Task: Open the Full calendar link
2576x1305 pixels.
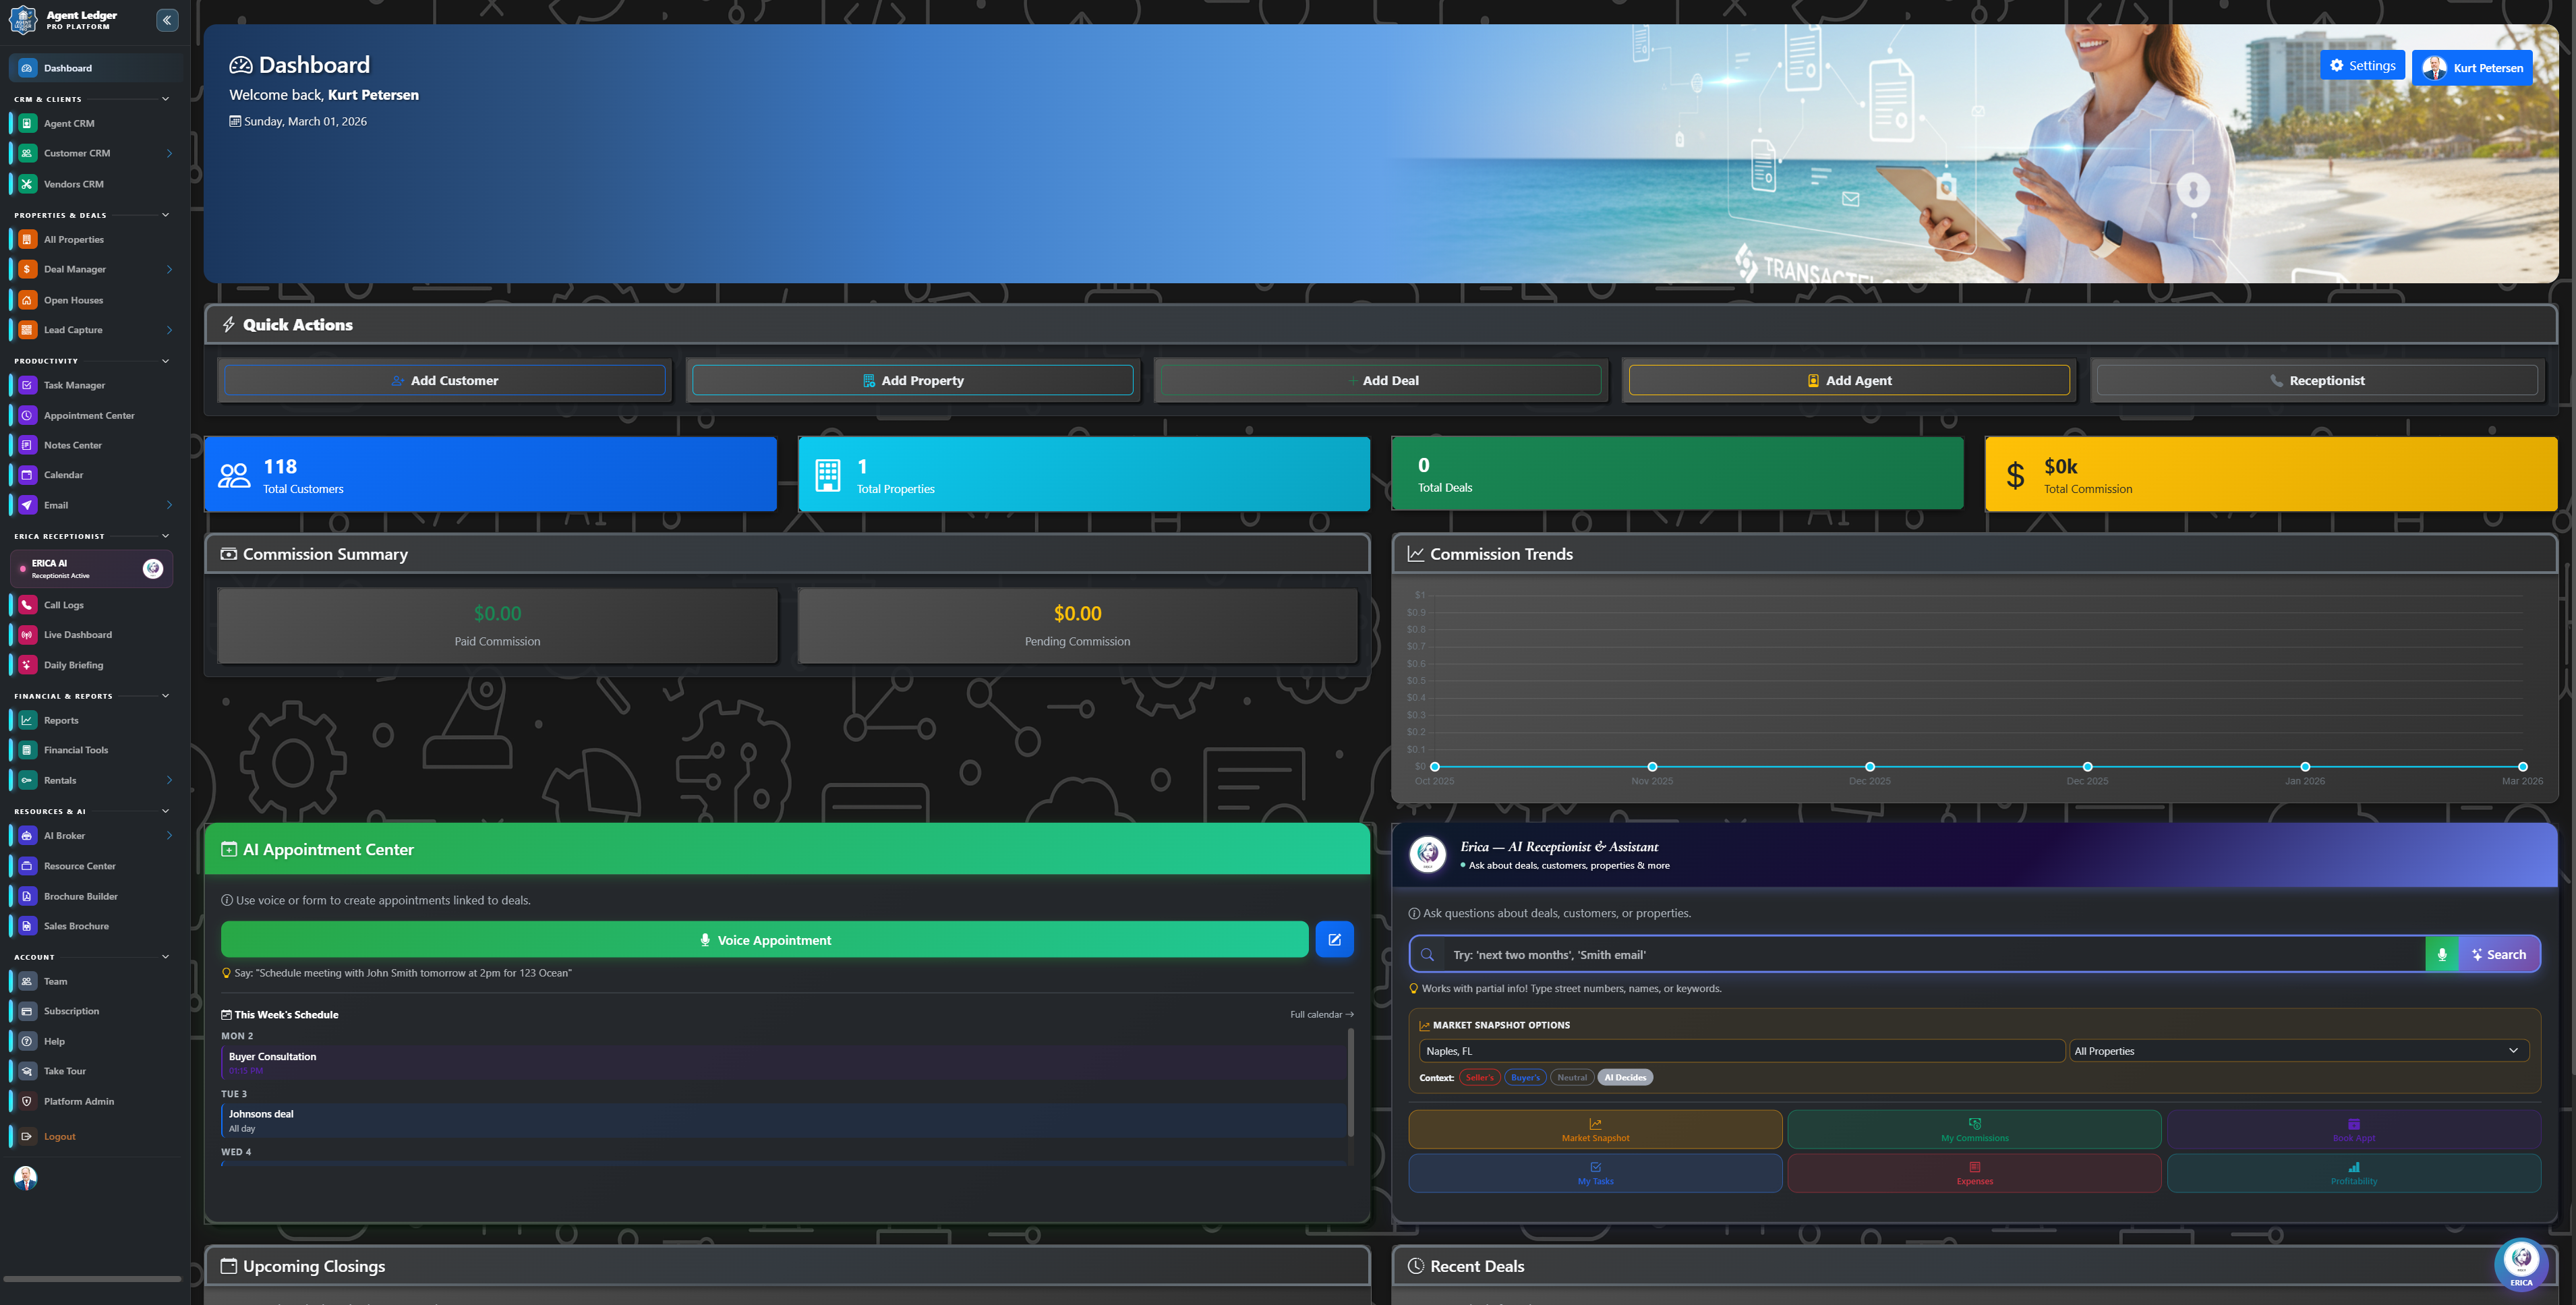Action: pyautogui.click(x=1321, y=1013)
